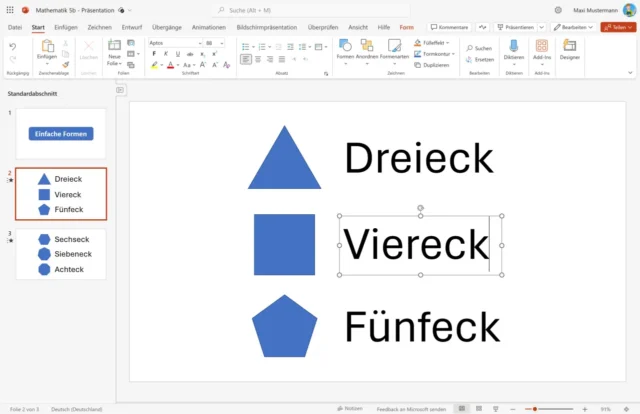640x414 pixels.
Task: Open the Add-Ins gallery
Action: click(x=541, y=50)
